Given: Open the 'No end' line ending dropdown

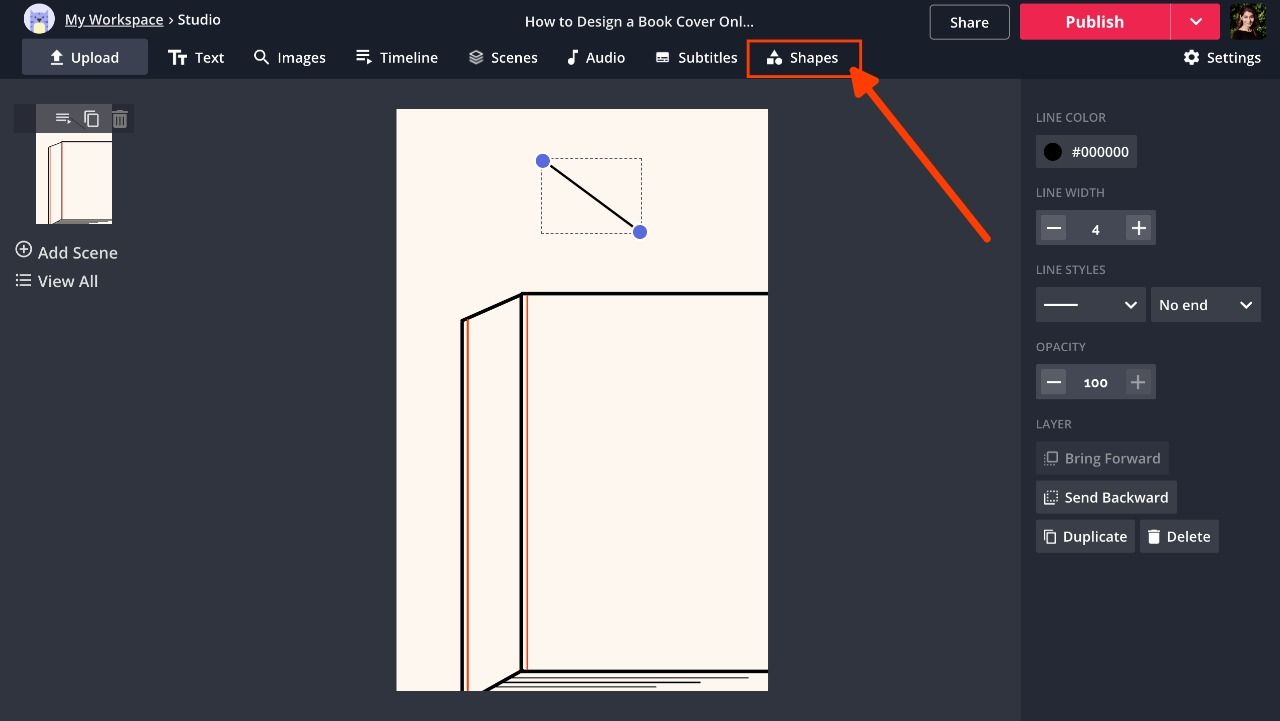Looking at the screenshot, I should pos(1205,305).
